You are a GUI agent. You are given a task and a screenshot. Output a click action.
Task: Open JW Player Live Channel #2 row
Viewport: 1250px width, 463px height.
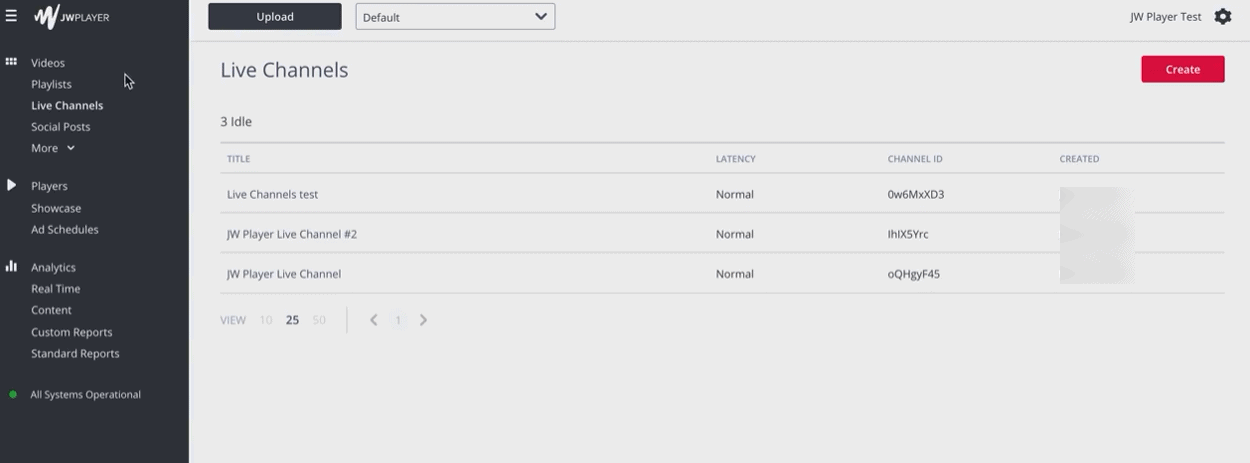722,234
